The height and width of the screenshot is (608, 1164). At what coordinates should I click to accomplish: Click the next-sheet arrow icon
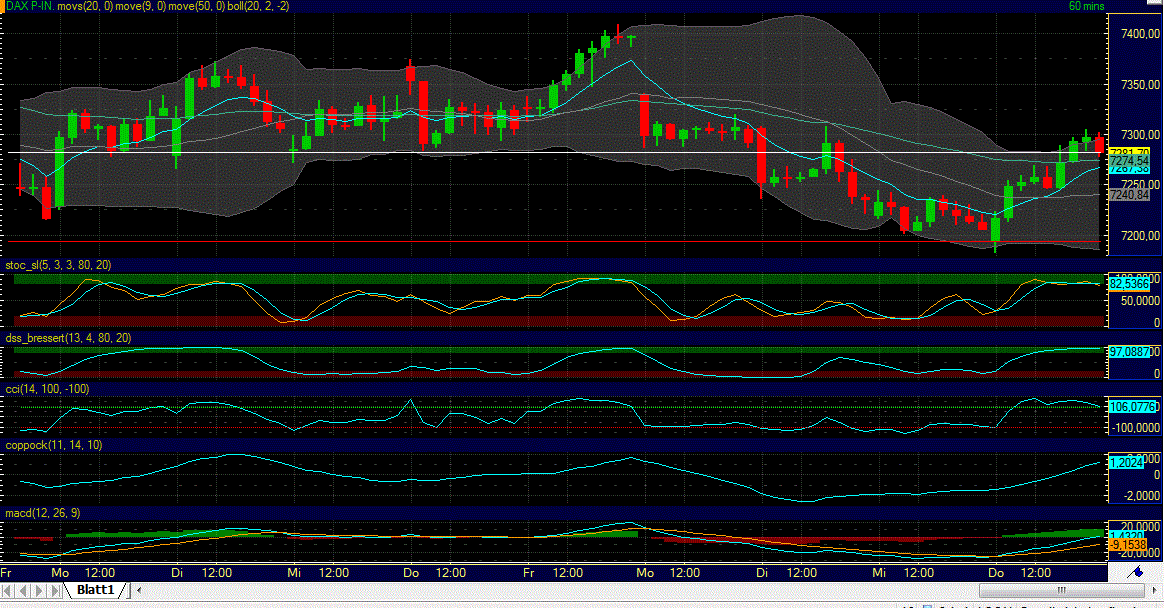pyautogui.click(x=39, y=590)
